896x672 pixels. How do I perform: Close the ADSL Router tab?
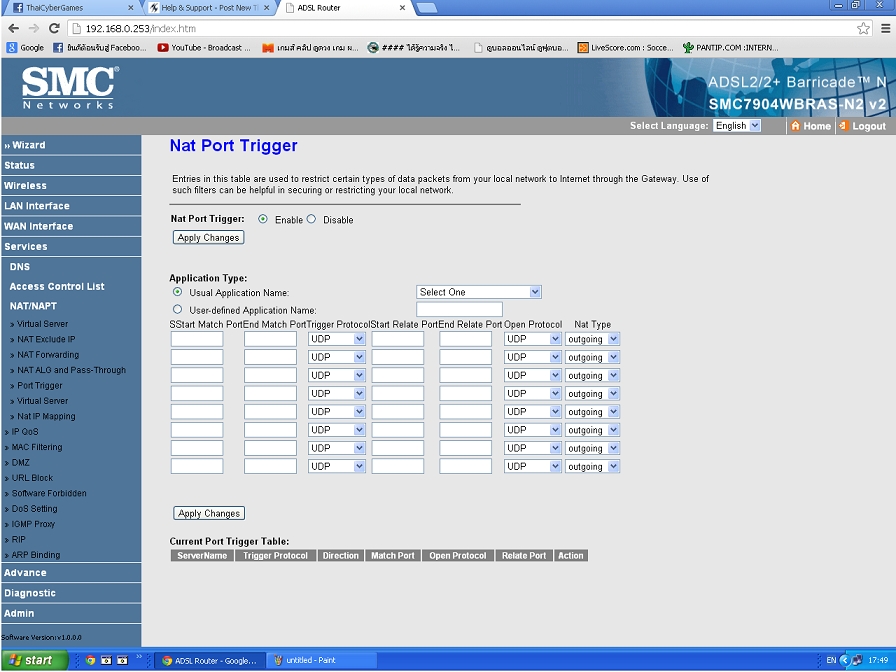(402, 8)
